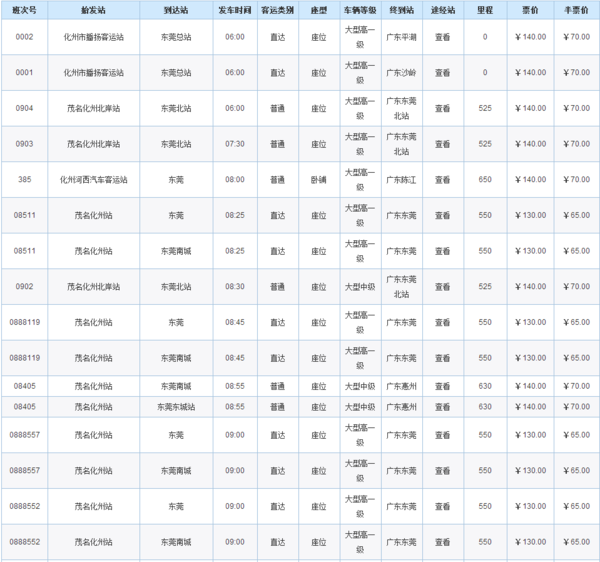The height and width of the screenshot is (562, 600).
Task: Click the 途经站 column header
Action: (442, 8)
